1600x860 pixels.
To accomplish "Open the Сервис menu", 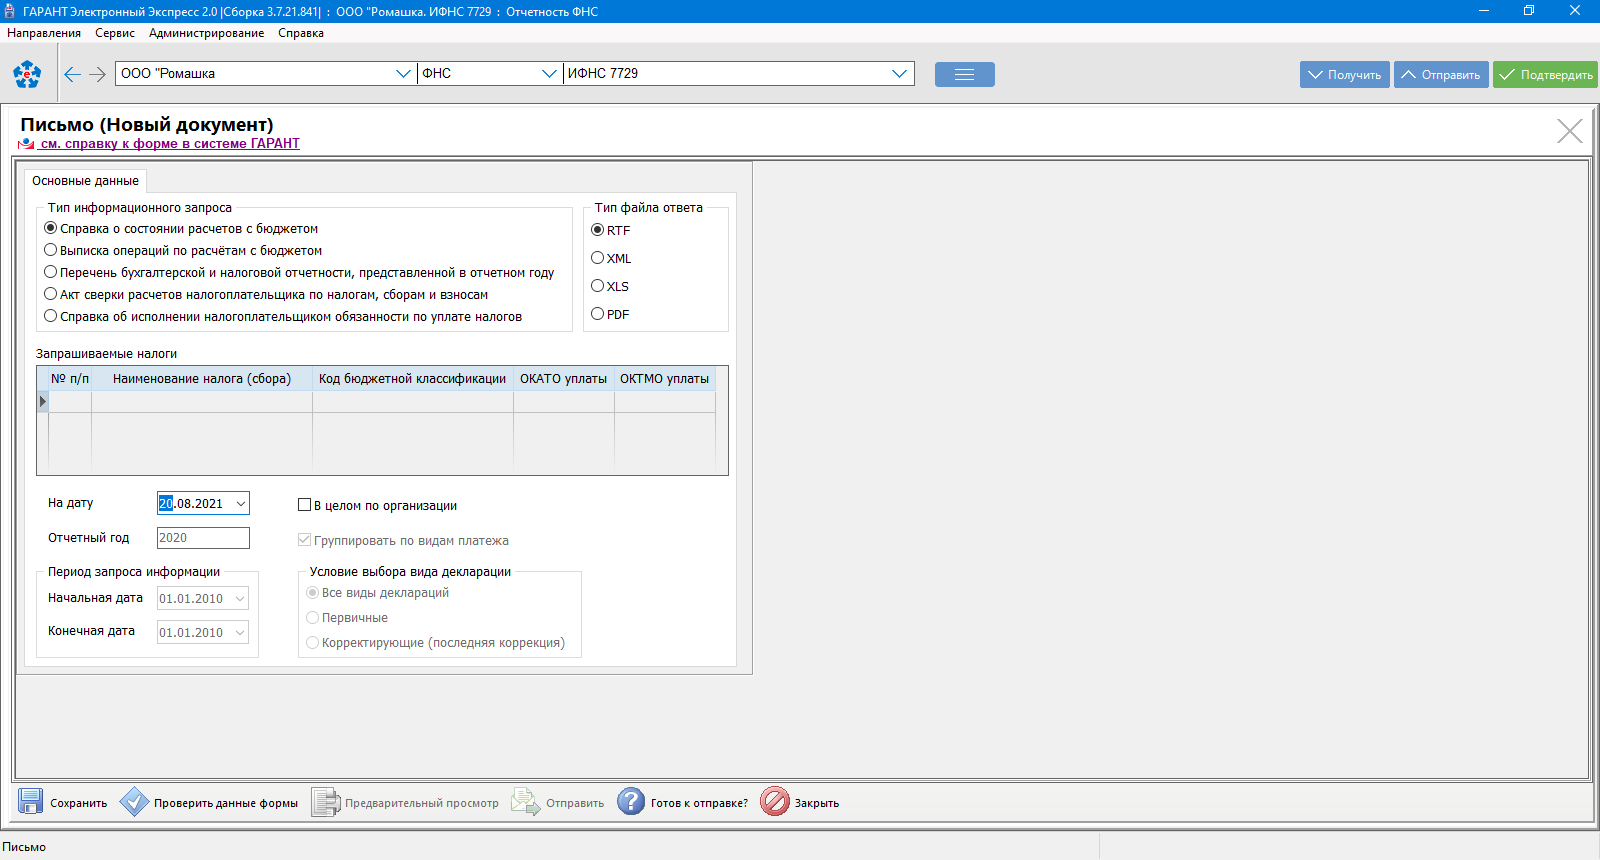I will [x=115, y=33].
